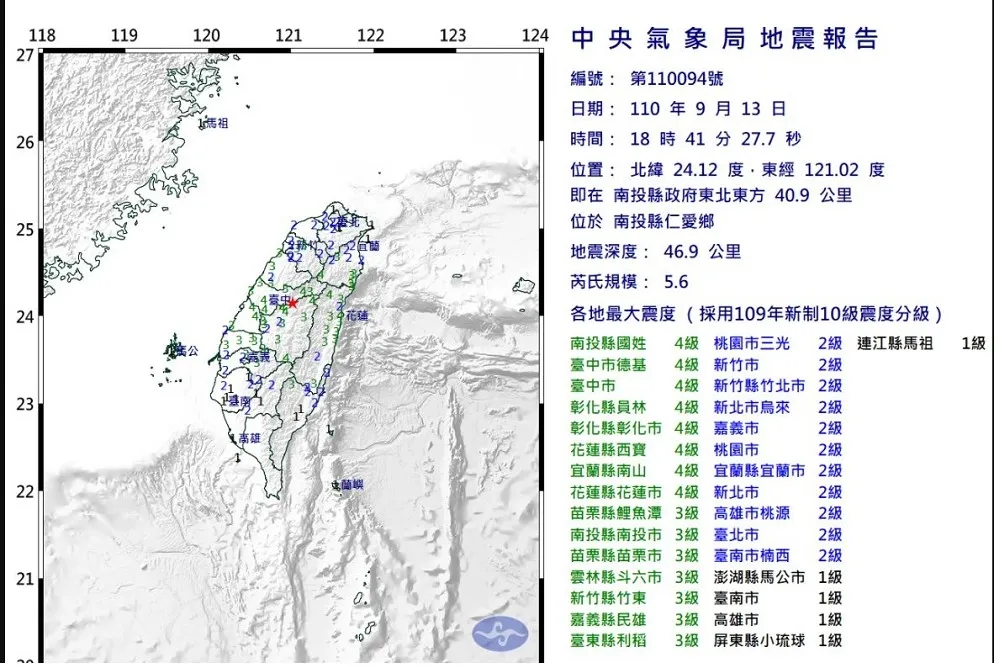Viewport: 1000px width, 666px height.
Task: Click the note 採用109年新制10級震度分級
Action: [814, 314]
